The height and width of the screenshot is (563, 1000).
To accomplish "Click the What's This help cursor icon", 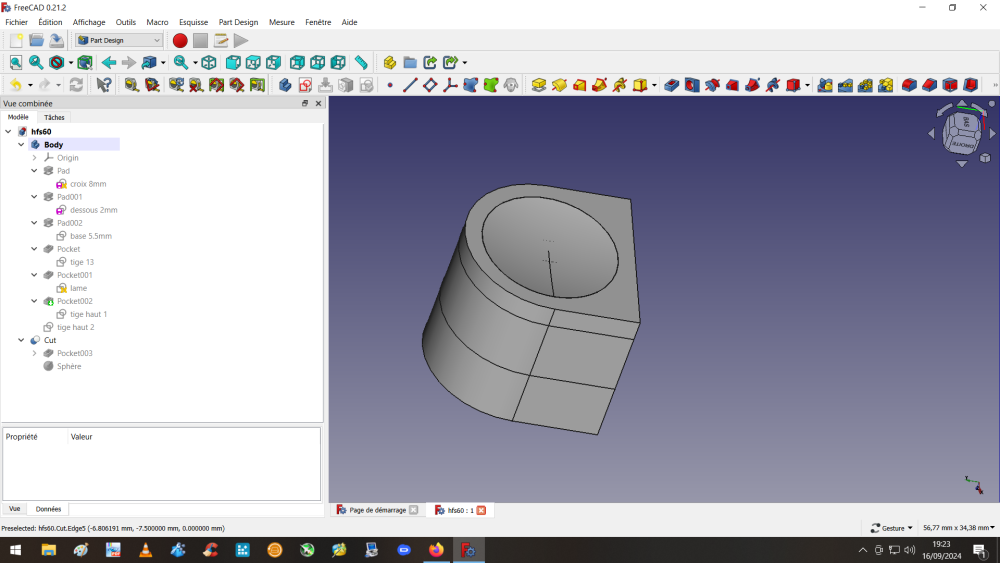I will 103,85.
